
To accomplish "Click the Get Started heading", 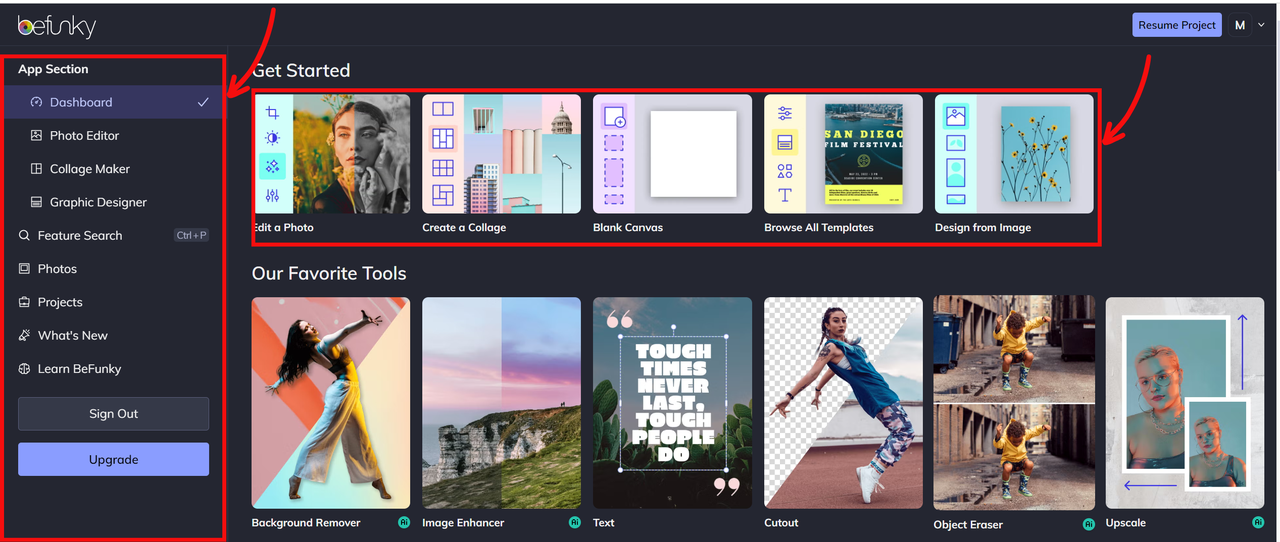I will [301, 70].
